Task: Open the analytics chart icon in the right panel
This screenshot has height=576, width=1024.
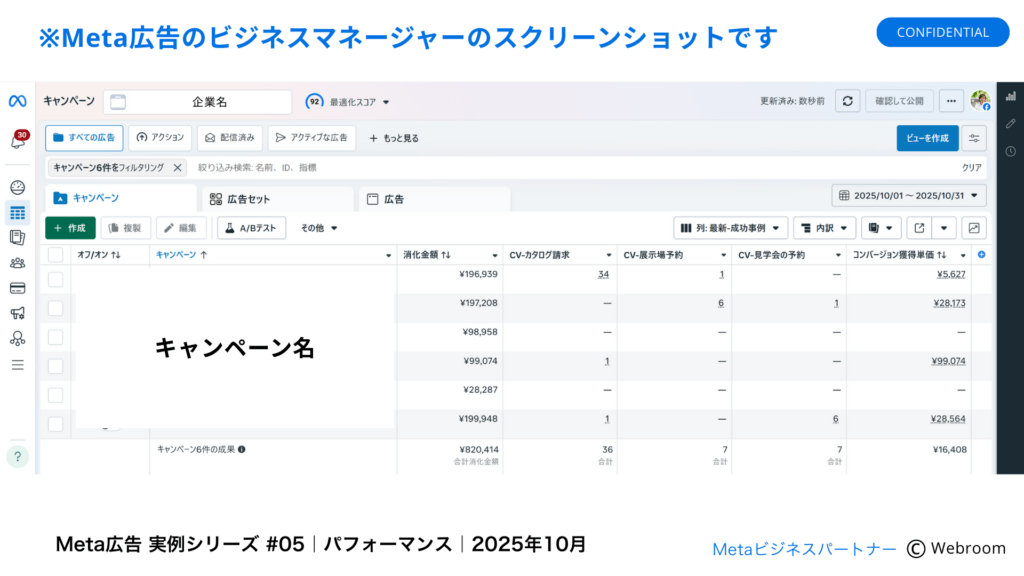Action: (x=1013, y=95)
